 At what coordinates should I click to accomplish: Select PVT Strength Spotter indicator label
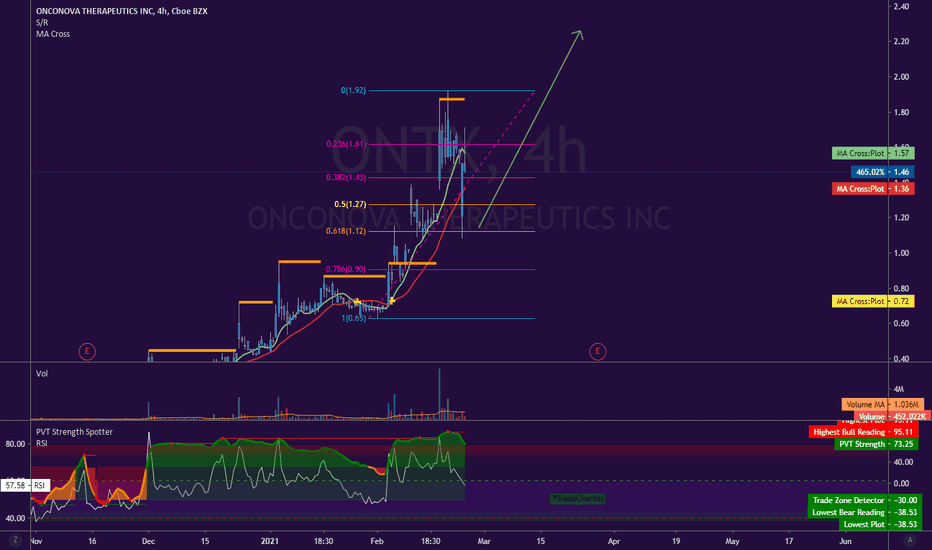pyautogui.click(x=74, y=432)
